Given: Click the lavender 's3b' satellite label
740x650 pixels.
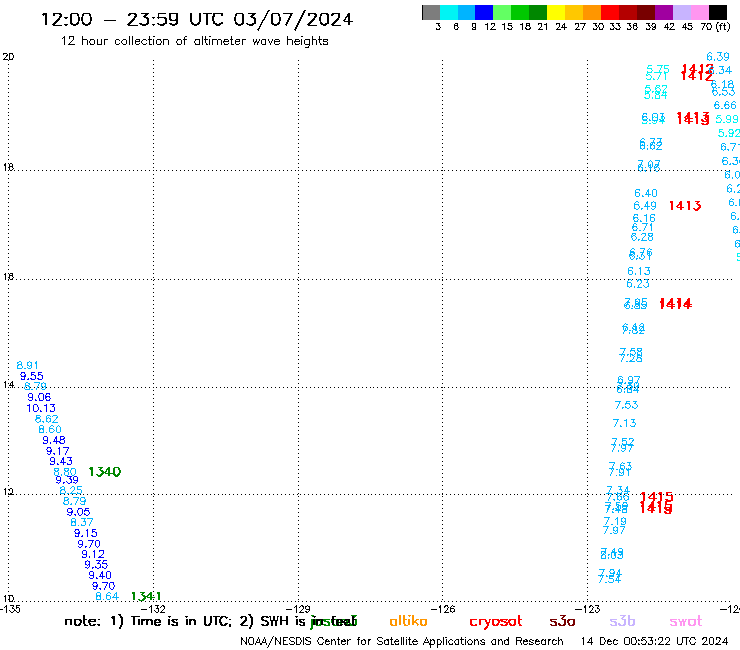Looking at the screenshot, I should point(622,621).
